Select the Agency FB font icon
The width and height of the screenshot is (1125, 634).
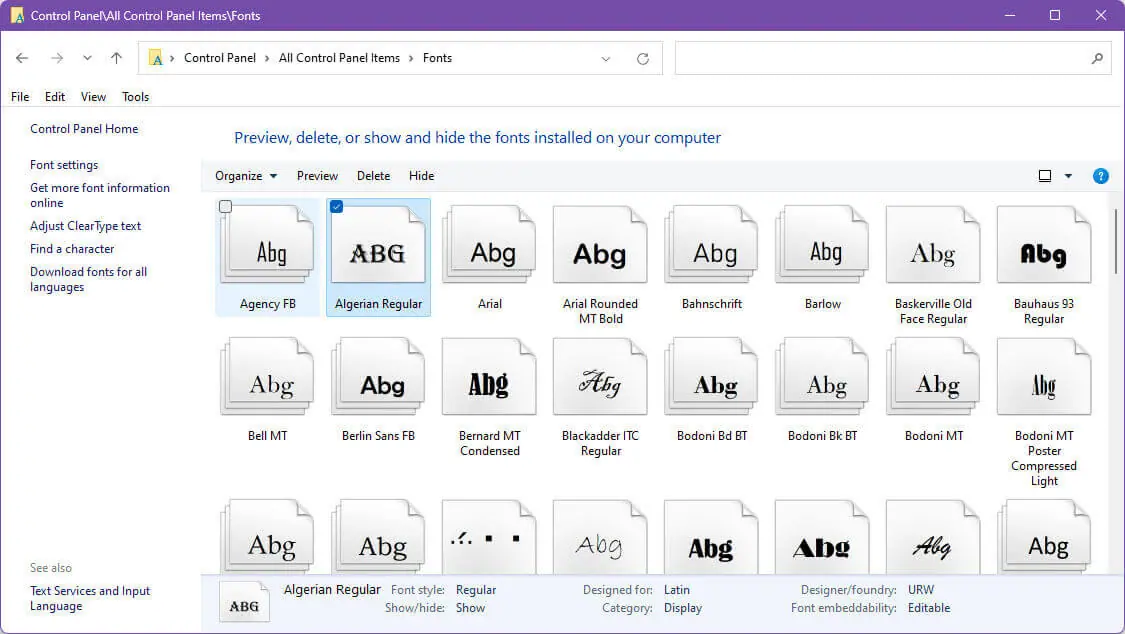point(268,245)
